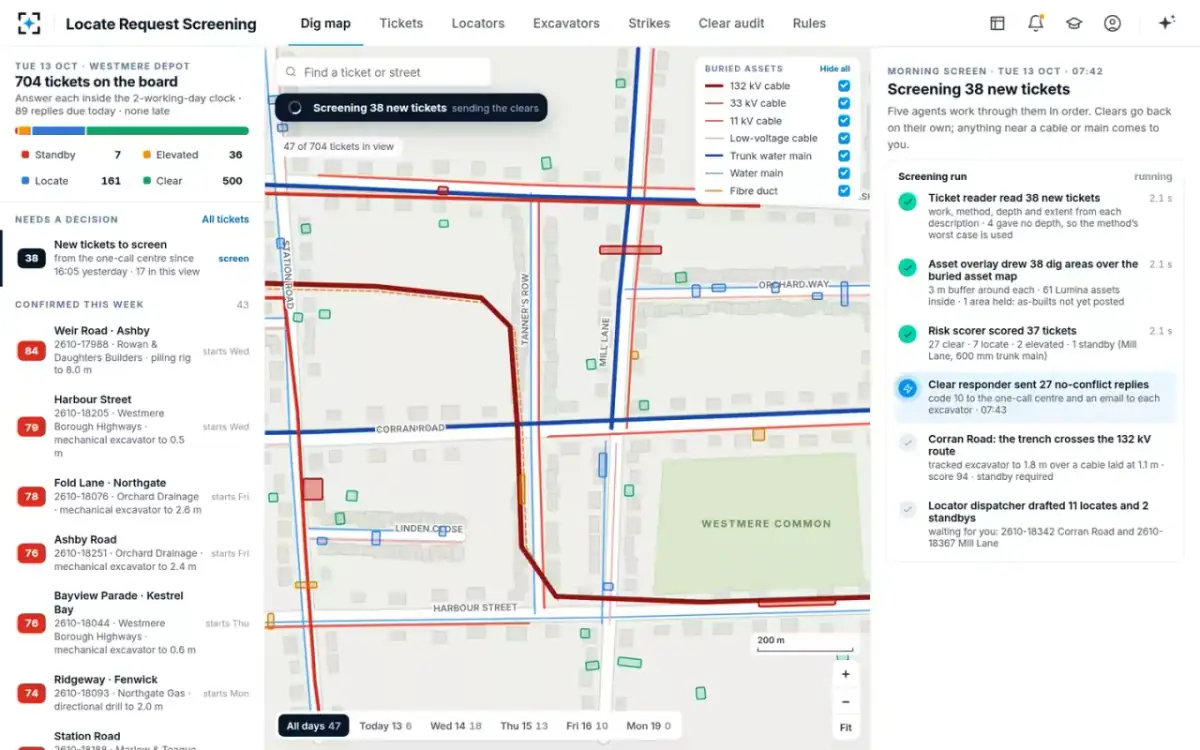Screen dimensions: 1200x750
Task: Click the All tickets link
Action: [225, 219]
